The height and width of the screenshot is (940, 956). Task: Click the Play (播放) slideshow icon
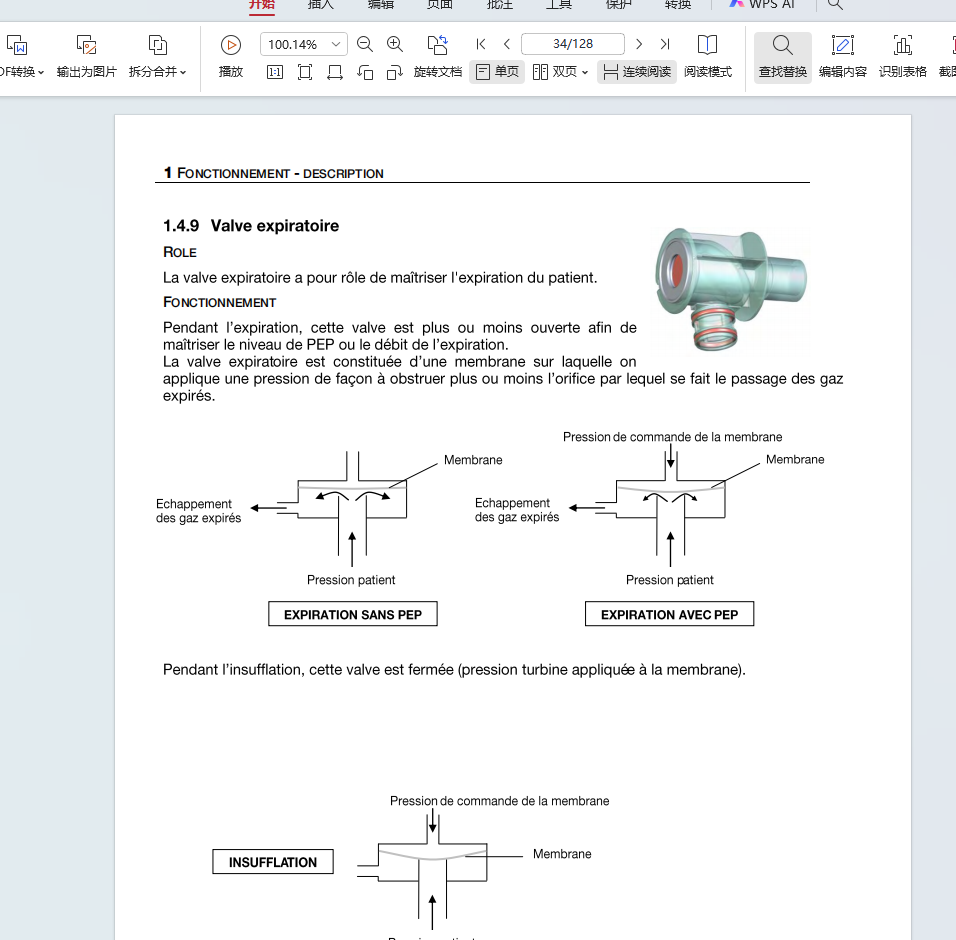tap(231, 45)
